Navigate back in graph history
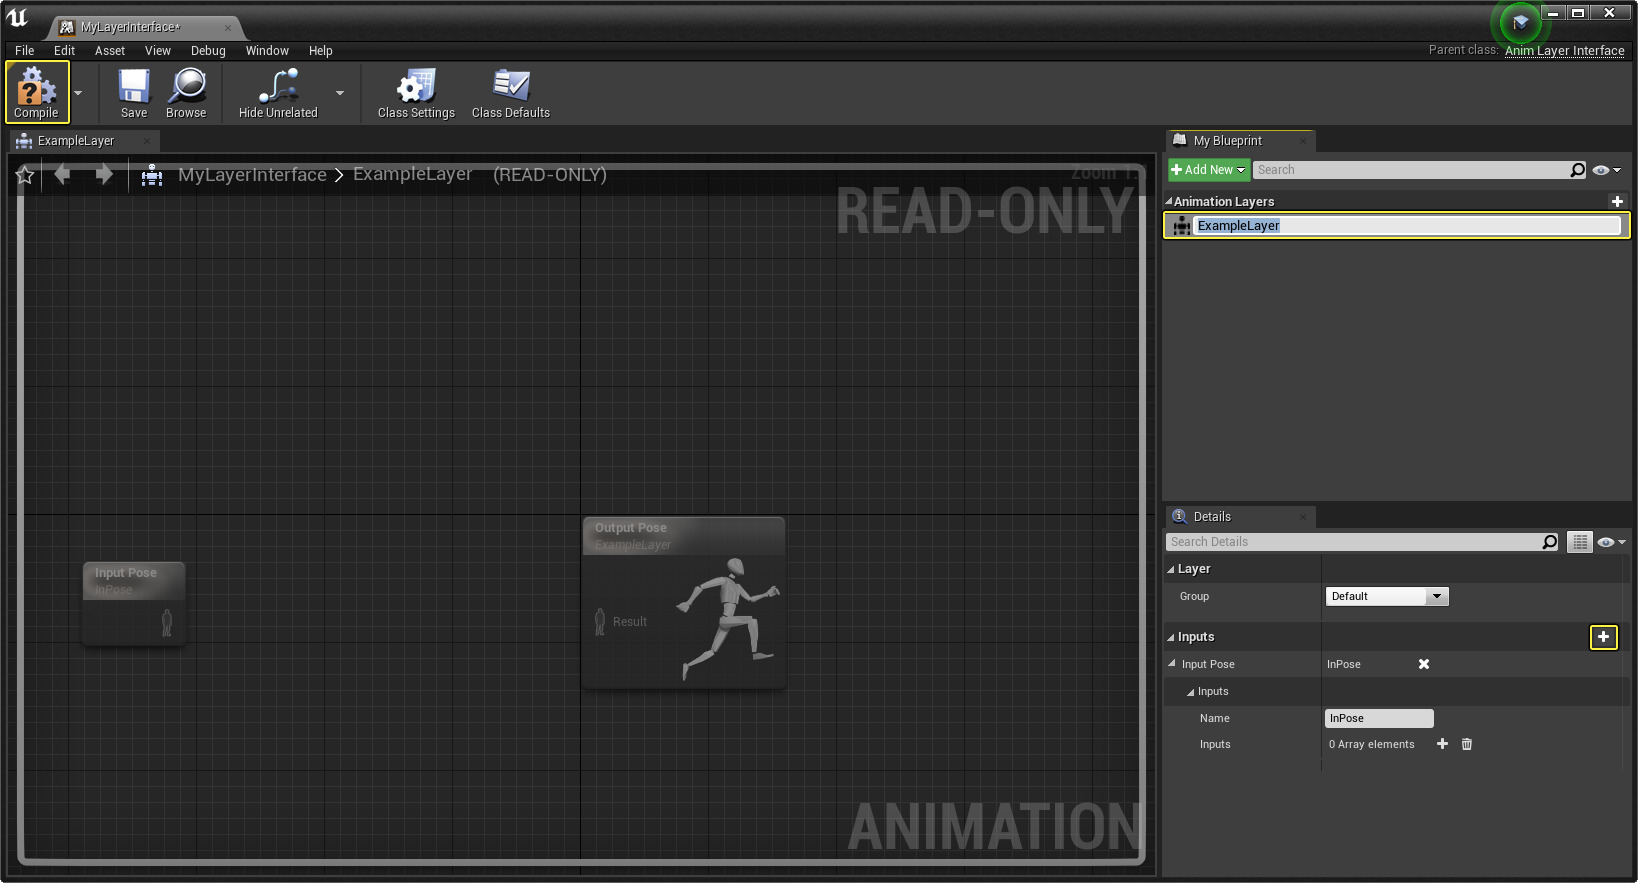1638x883 pixels. [63, 175]
